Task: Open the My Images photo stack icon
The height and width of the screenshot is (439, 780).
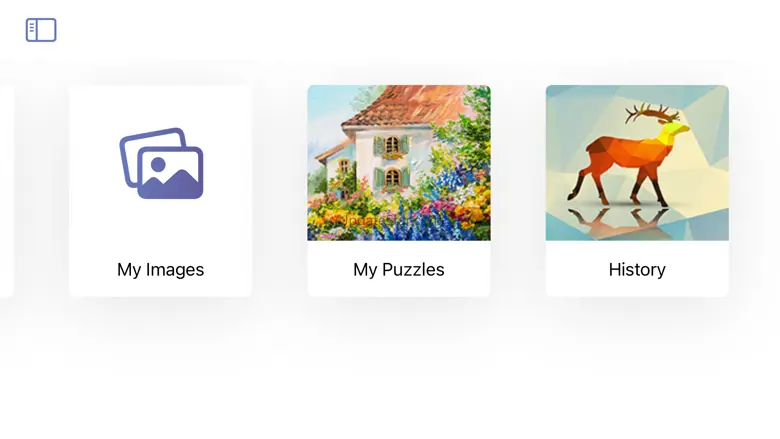Action: [161, 163]
